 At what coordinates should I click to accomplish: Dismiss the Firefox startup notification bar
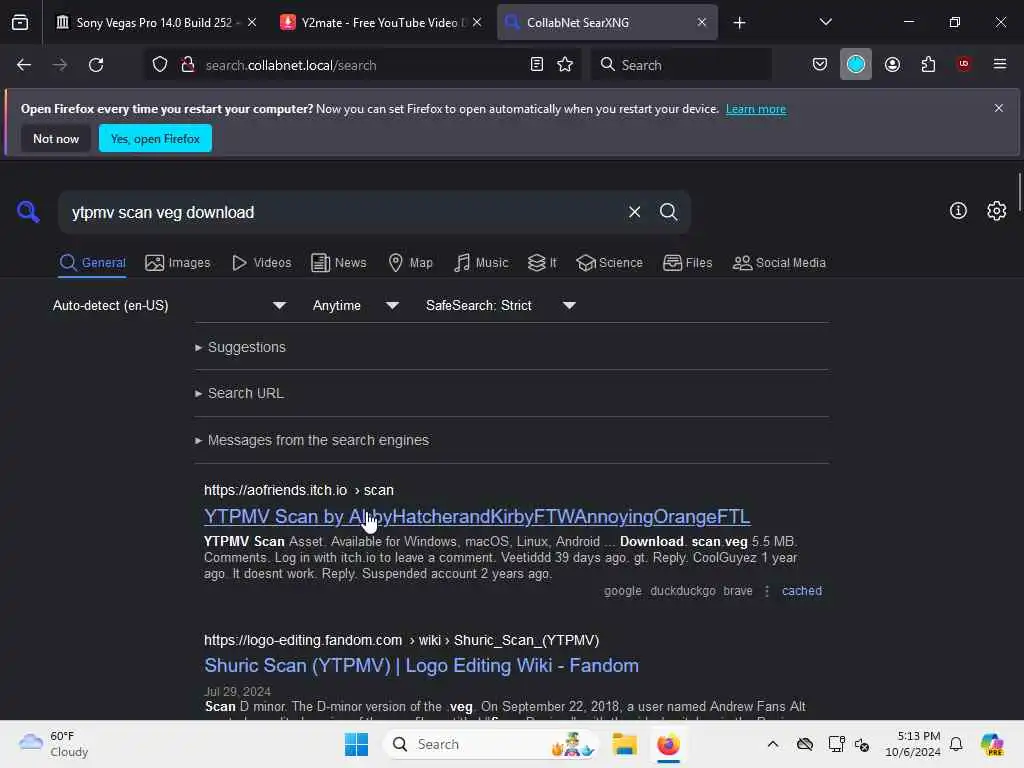click(999, 108)
